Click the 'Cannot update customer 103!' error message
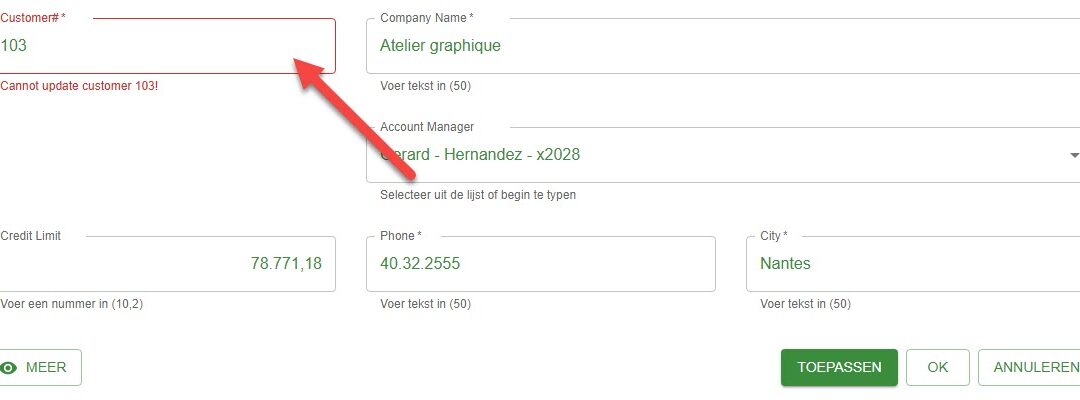 [x=79, y=86]
